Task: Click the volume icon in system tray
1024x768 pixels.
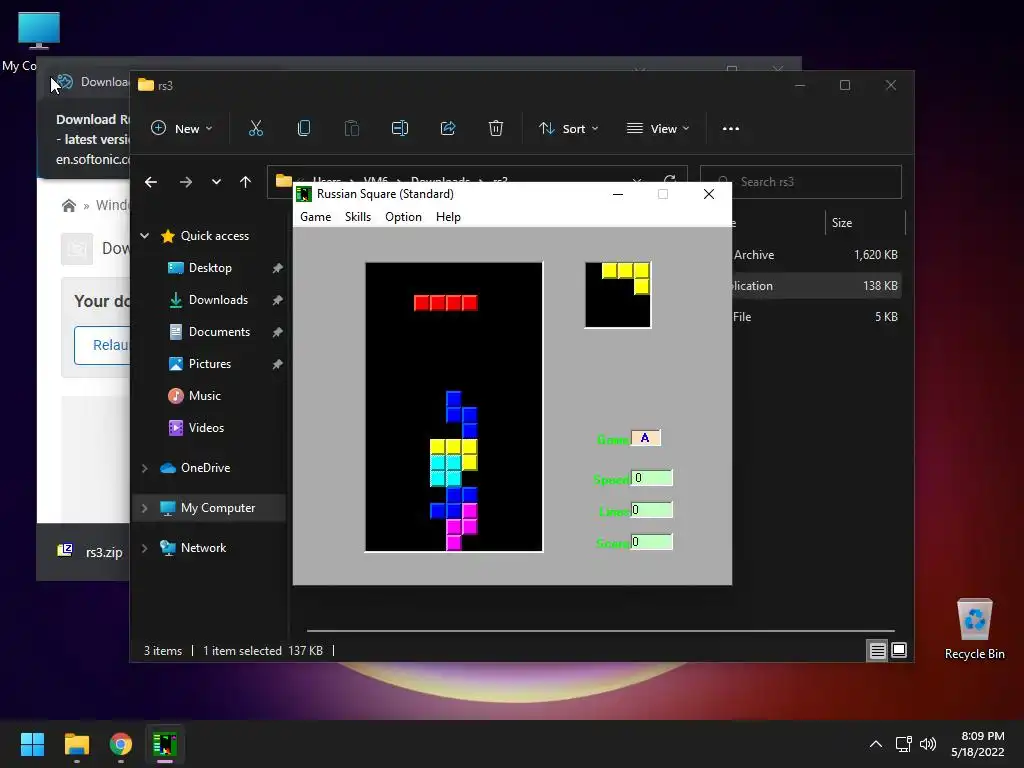Action: point(927,744)
